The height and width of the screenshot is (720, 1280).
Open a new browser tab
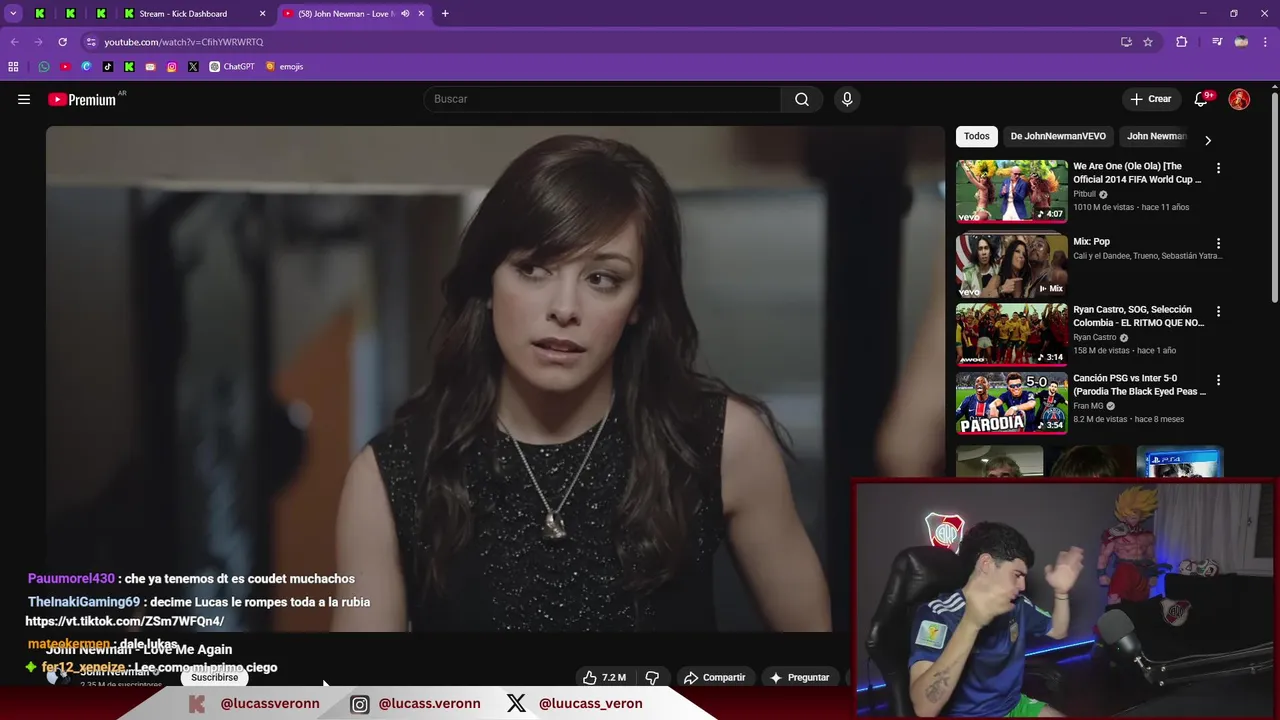(445, 14)
